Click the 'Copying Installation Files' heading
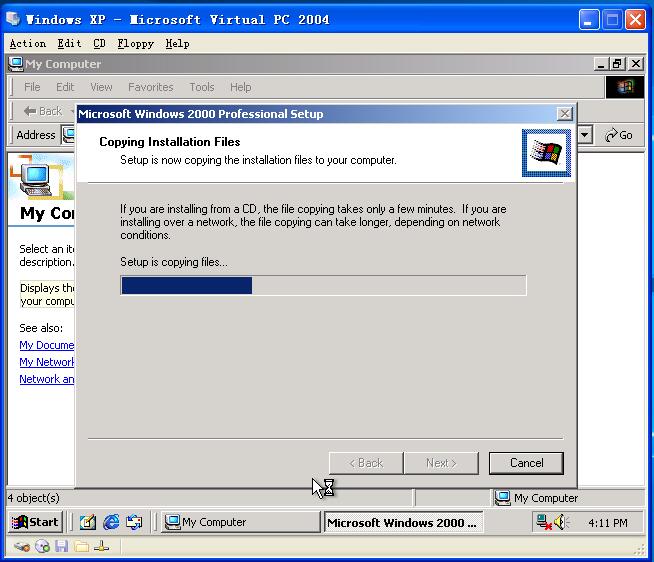Screen dimensions: 654x562 click(x=169, y=142)
